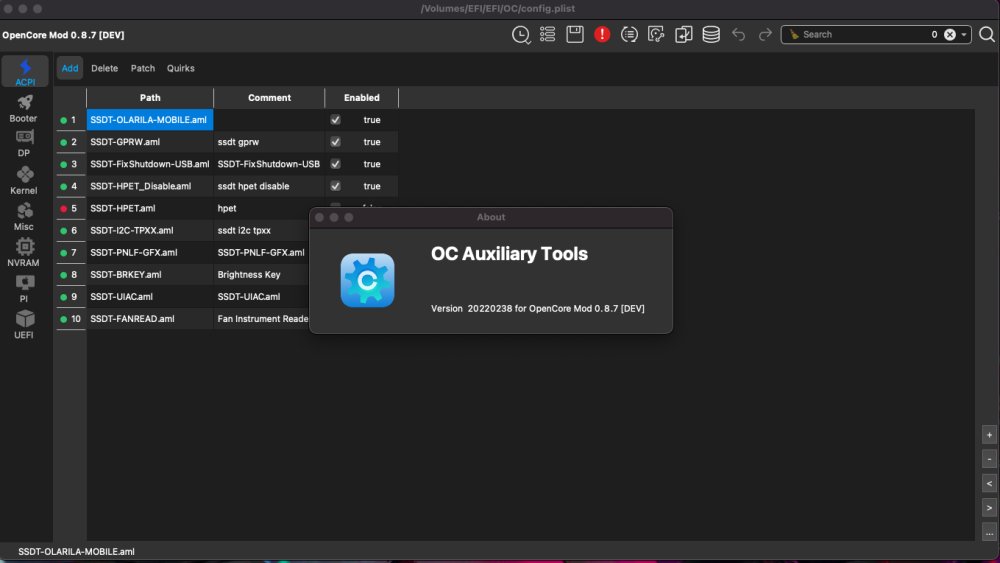Click the circled list toolbar icon
Viewport: 1000px width, 563px height.
tap(629, 34)
